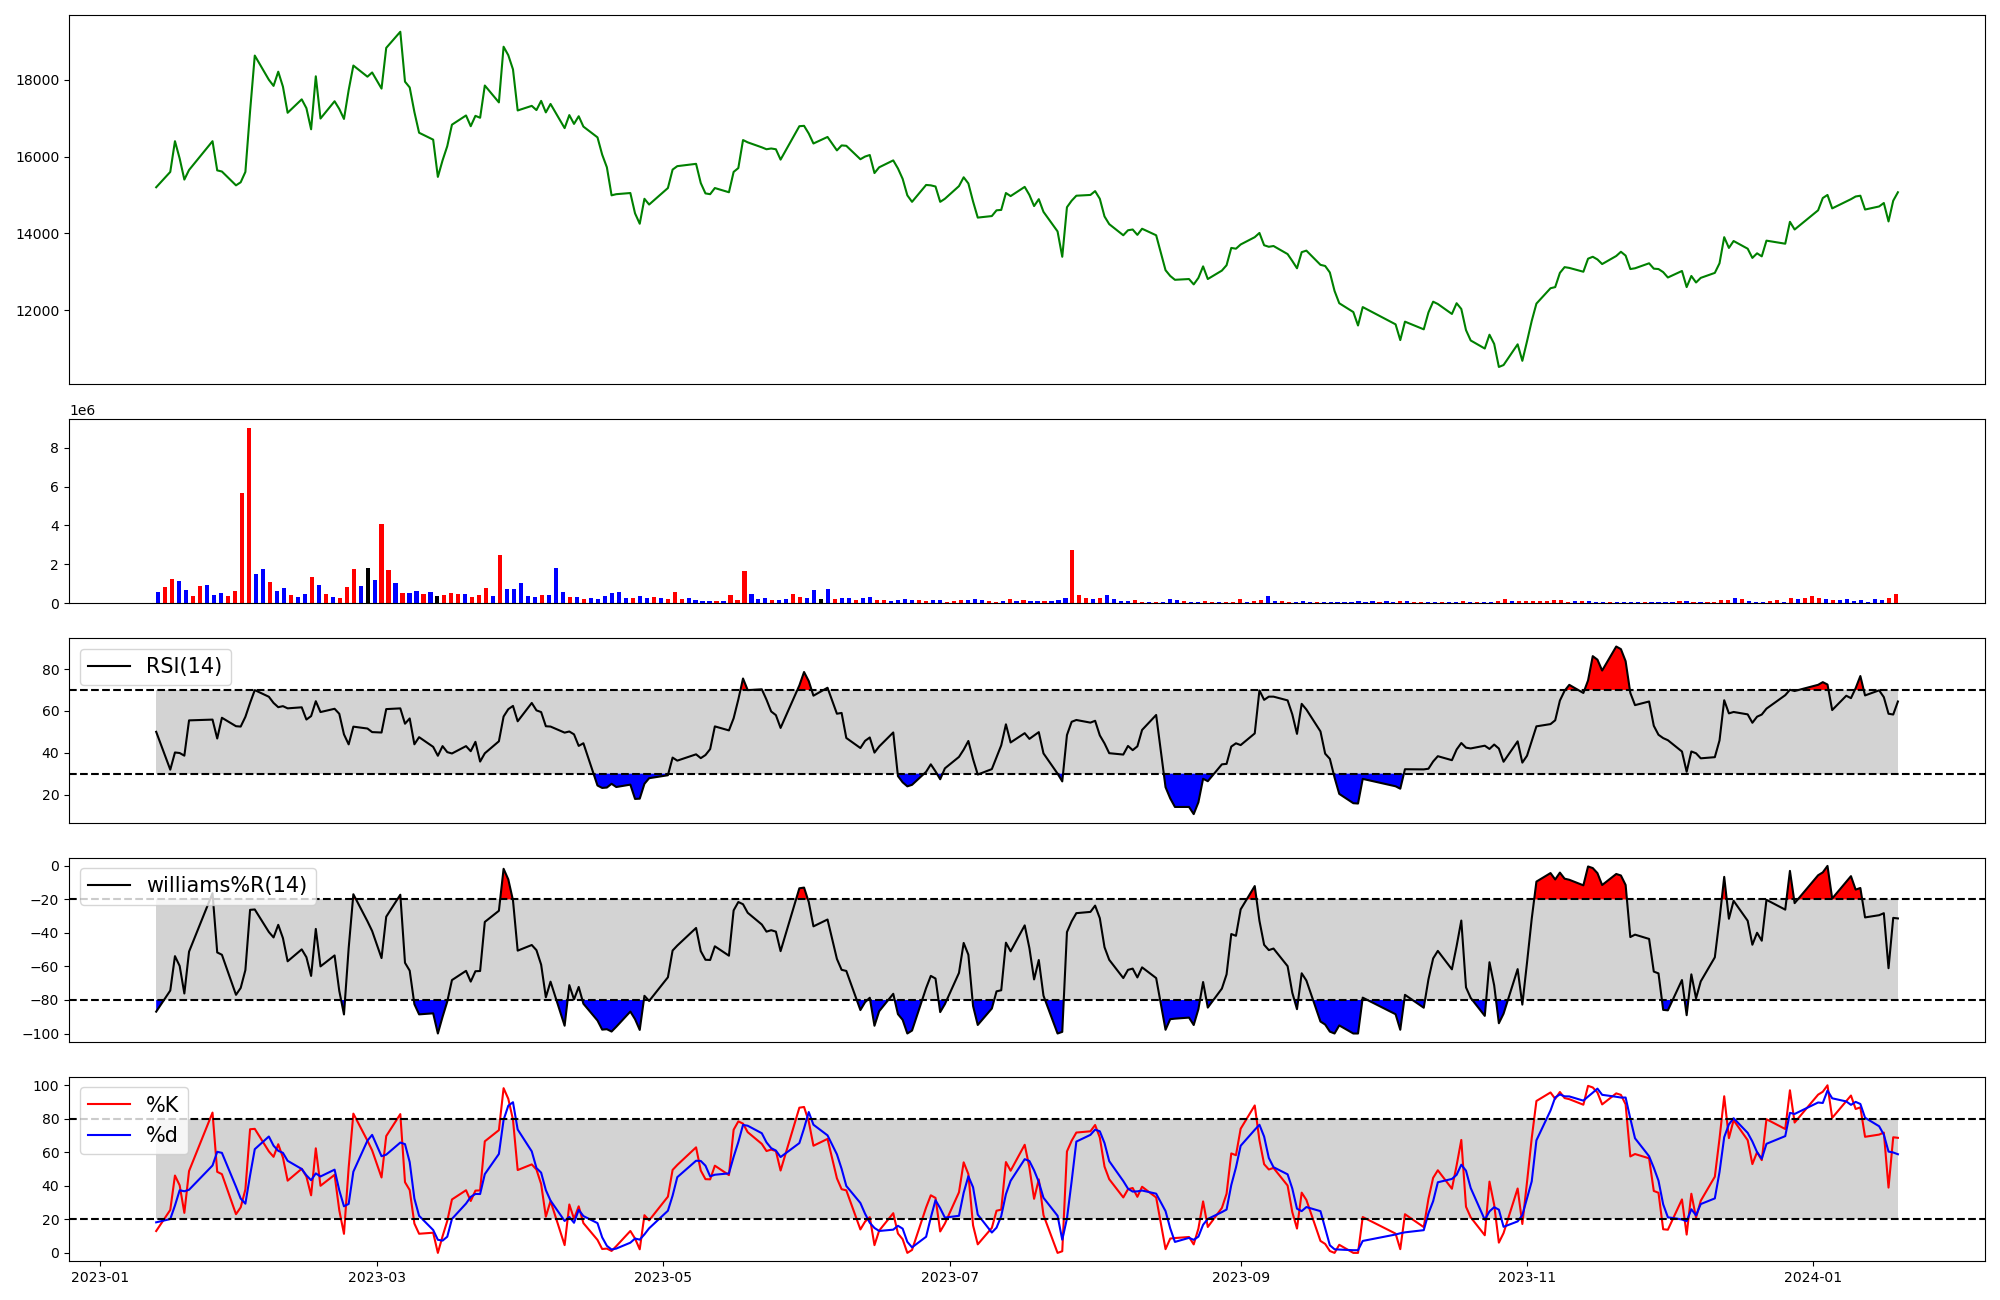Click the 2023-03 x-axis date label
Screen dimensions: 2000x1300
pos(376,1277)
